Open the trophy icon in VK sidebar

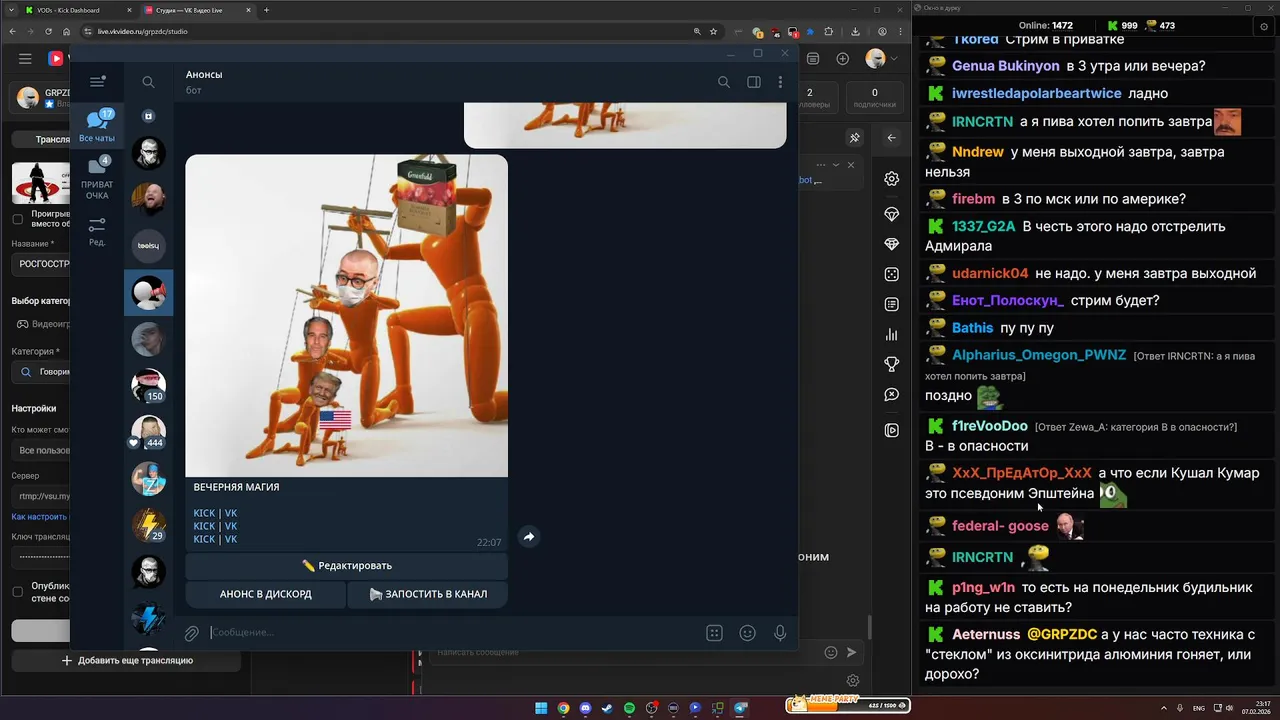coord(891,365)
